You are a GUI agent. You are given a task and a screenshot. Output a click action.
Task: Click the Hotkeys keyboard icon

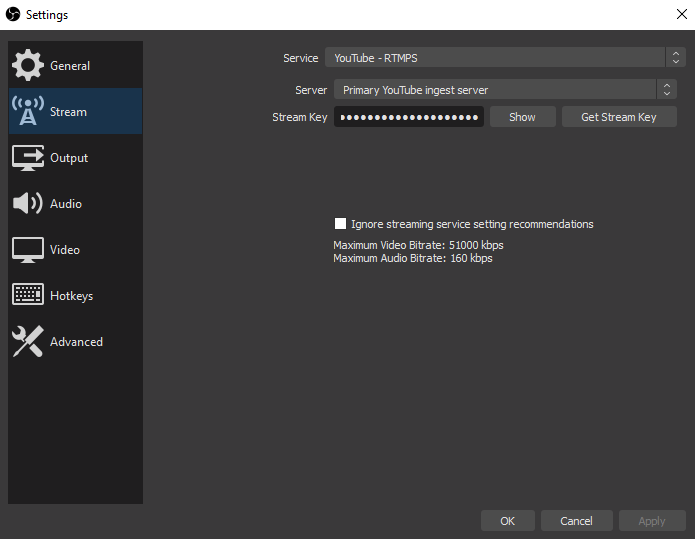click(x=27, y=296)
